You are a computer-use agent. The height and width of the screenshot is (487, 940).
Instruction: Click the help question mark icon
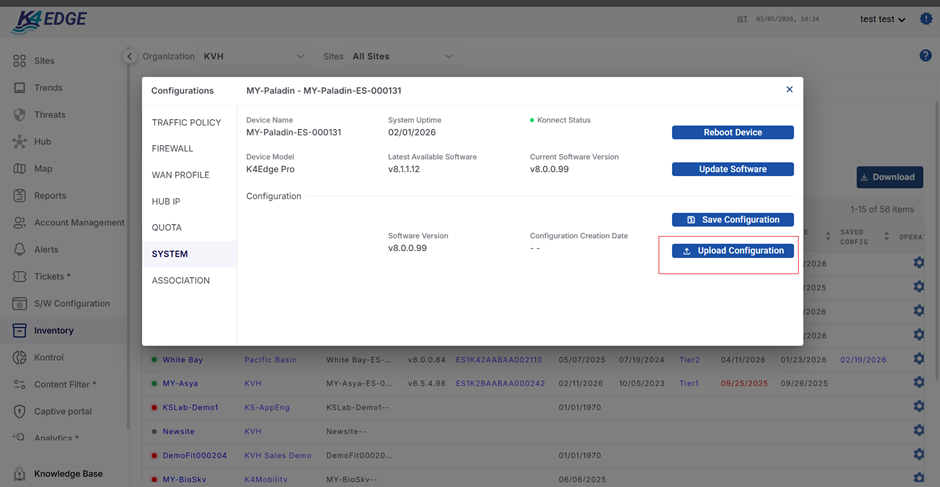pos(925,56)
